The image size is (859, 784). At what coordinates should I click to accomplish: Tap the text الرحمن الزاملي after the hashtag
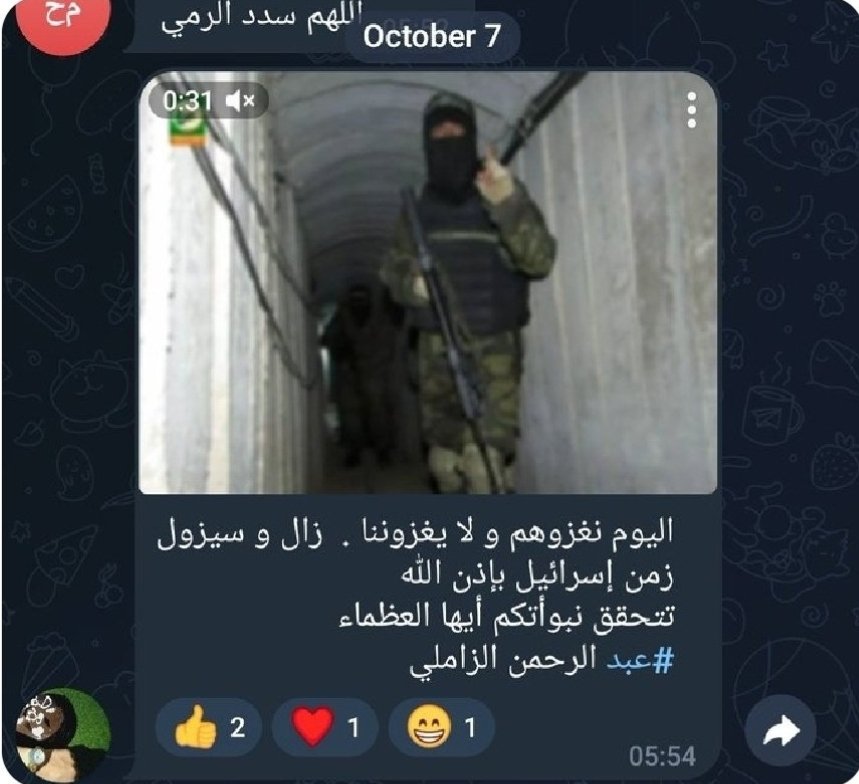pos(502,659)
